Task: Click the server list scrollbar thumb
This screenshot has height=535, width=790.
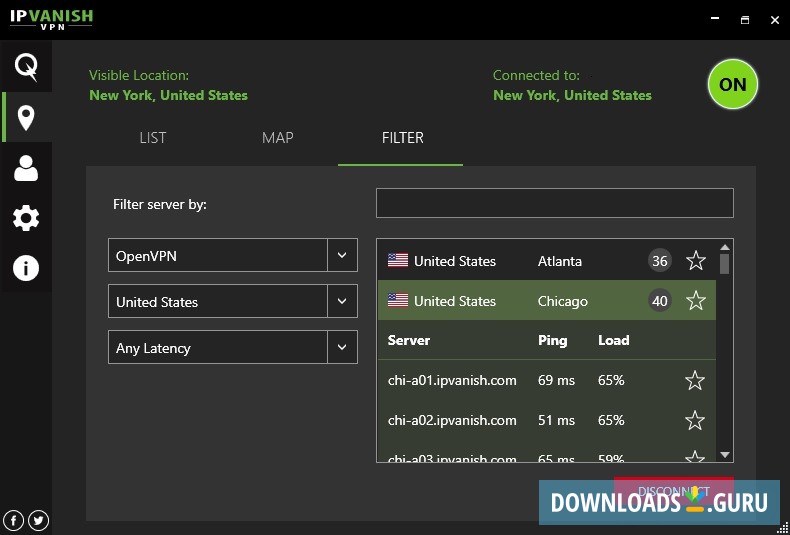Action: click(x=725, y=263)
